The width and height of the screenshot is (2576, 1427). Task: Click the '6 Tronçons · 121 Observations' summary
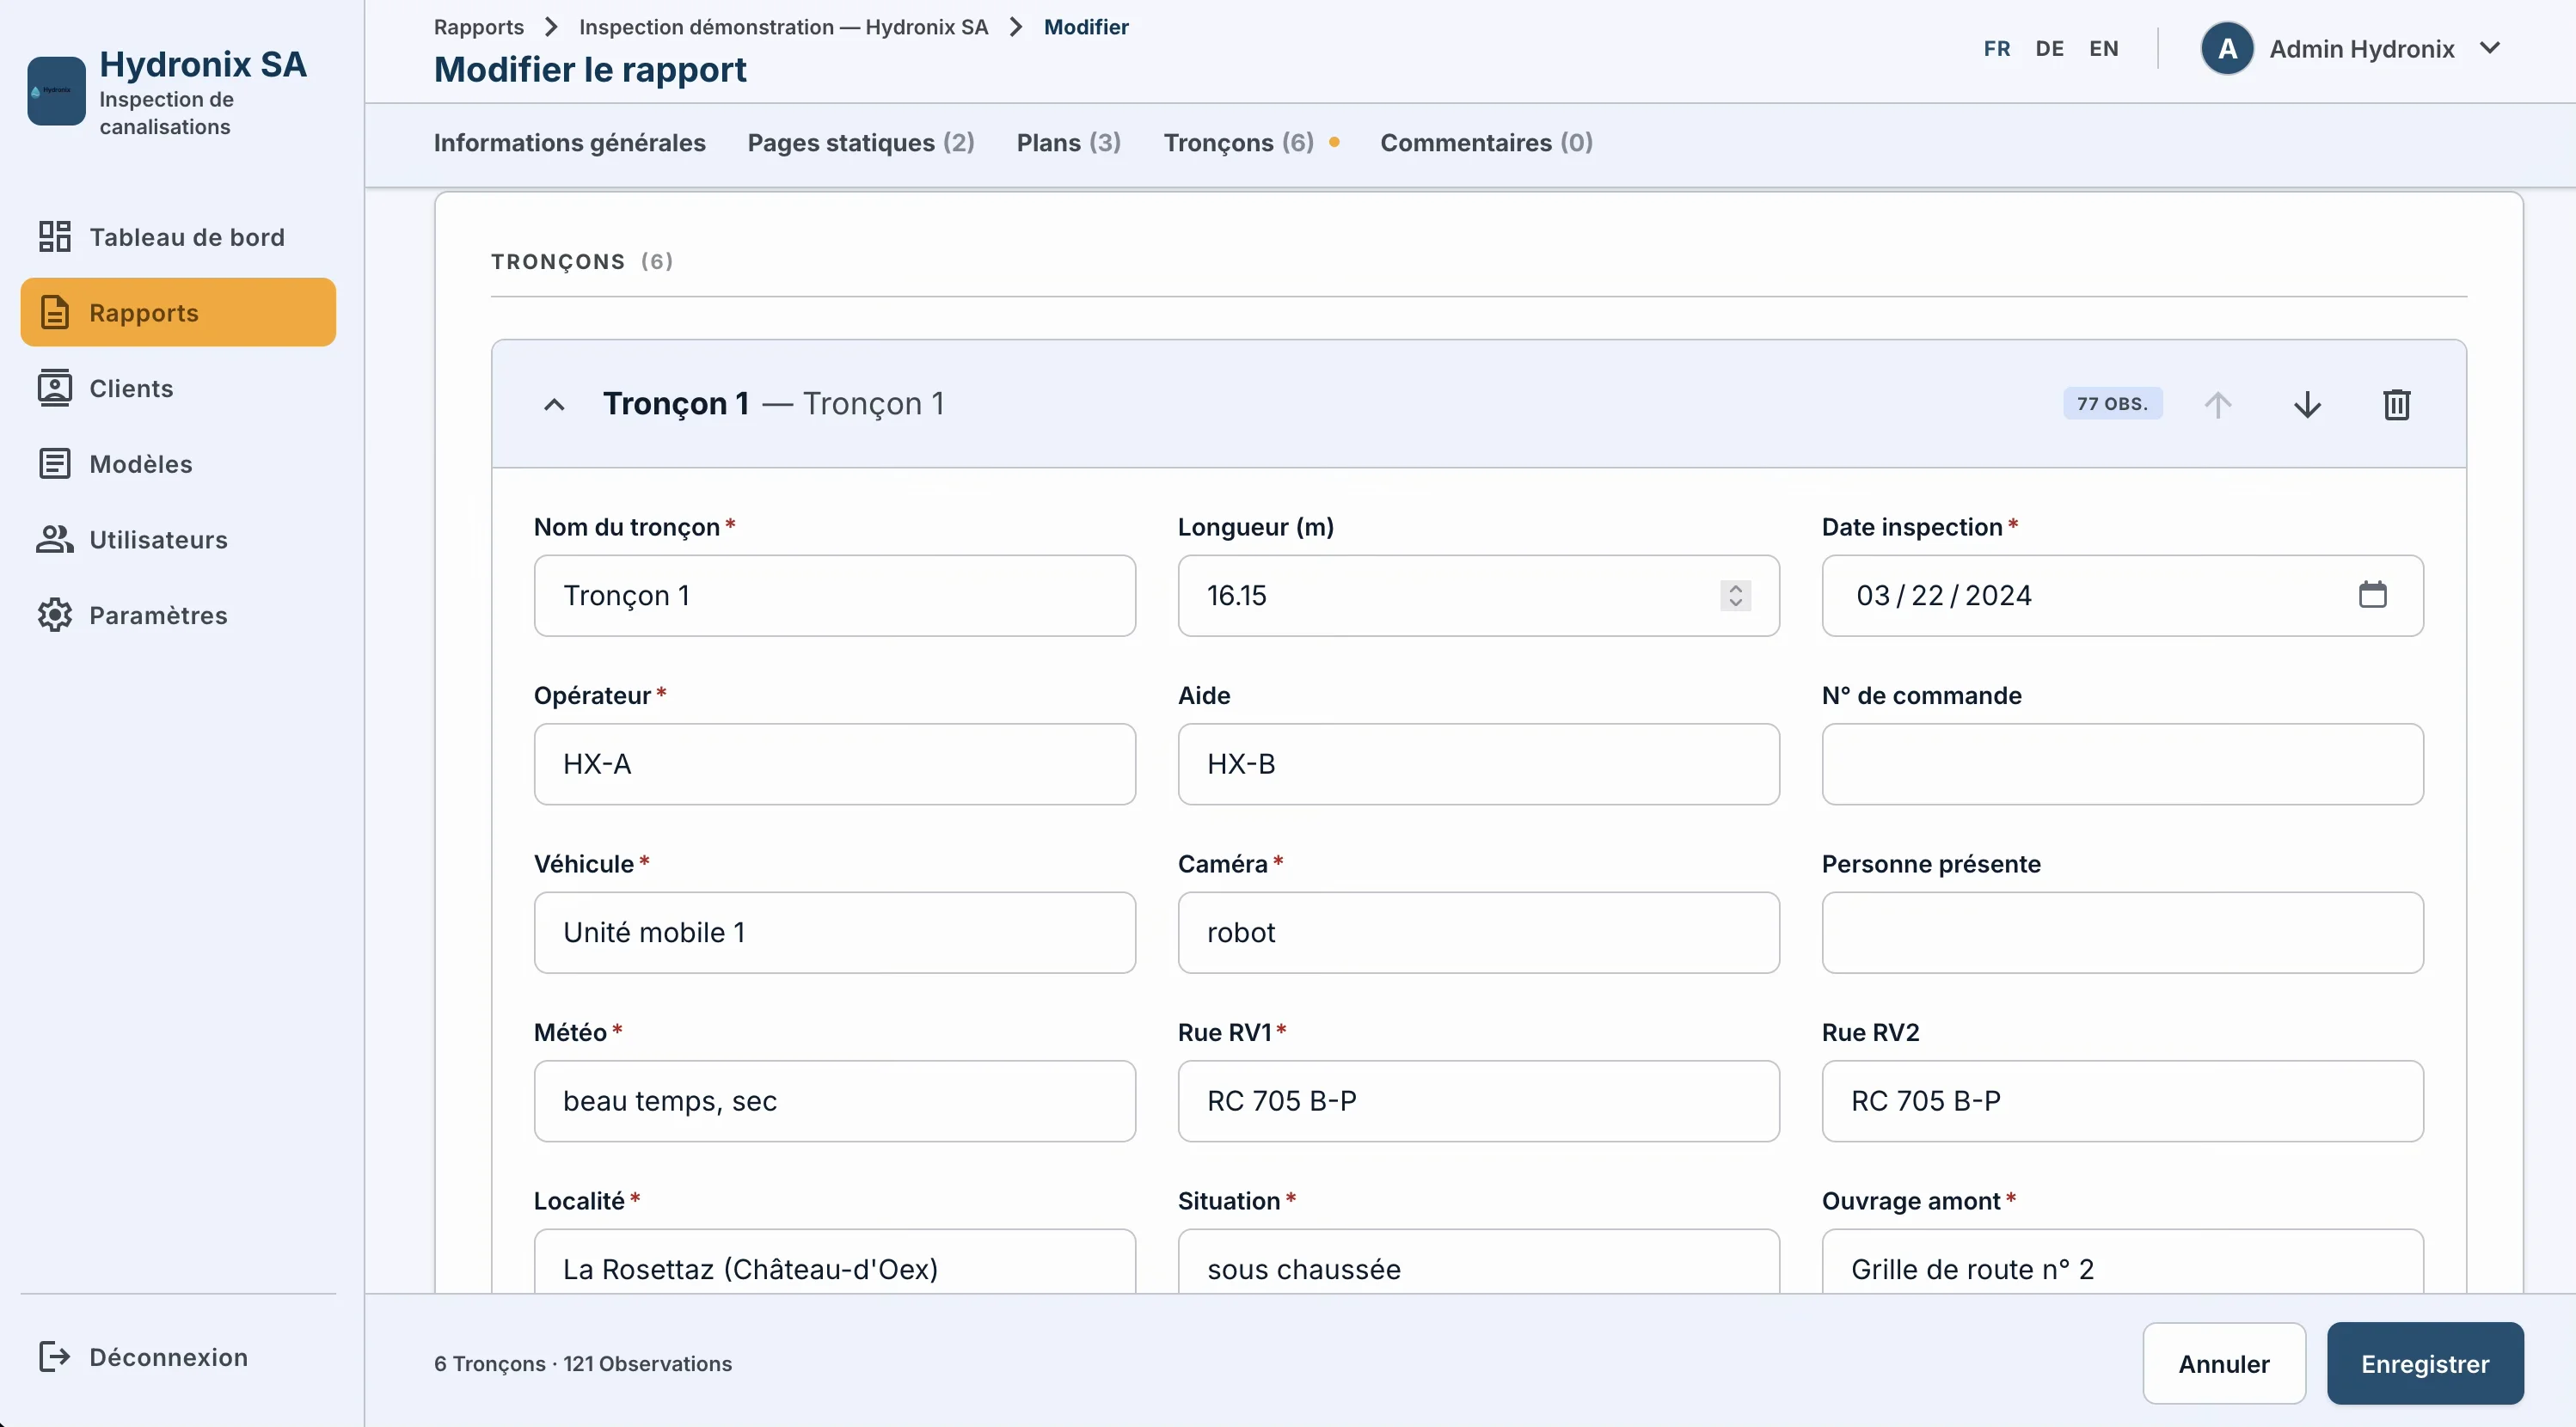pyautogui.click(x=583, y=1364)
